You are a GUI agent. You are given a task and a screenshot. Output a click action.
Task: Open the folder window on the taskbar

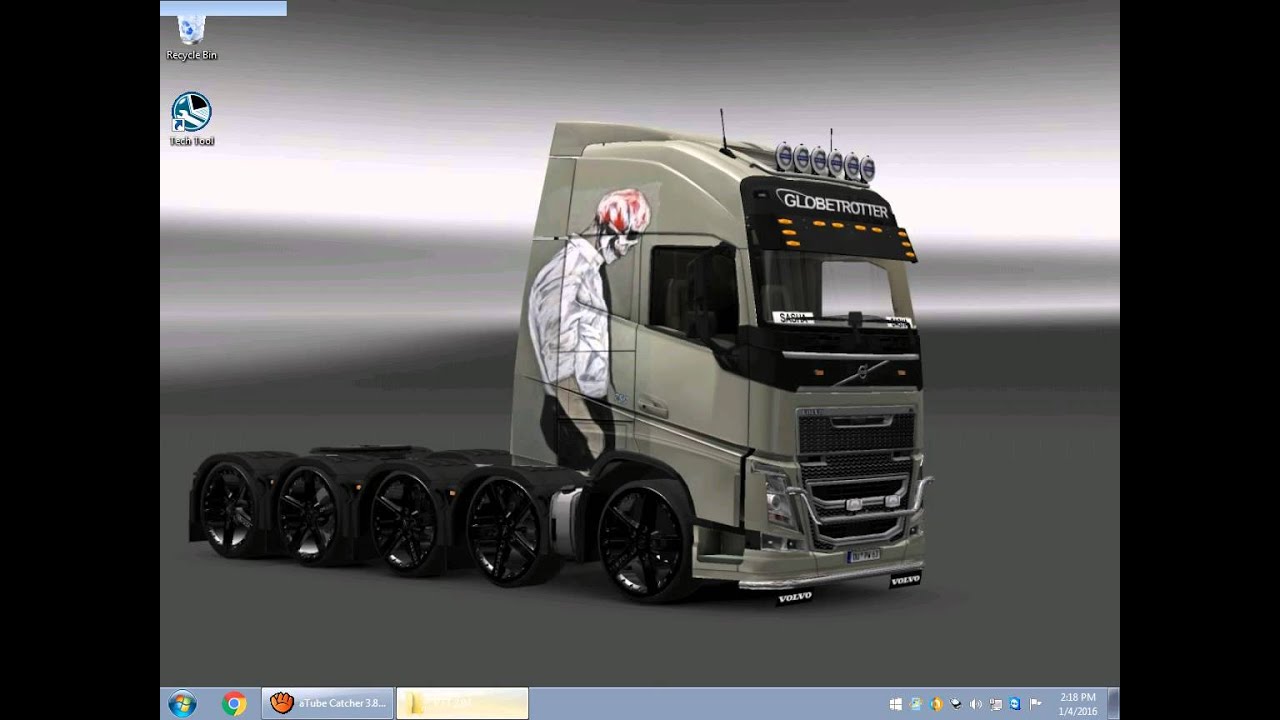[462, 703]
